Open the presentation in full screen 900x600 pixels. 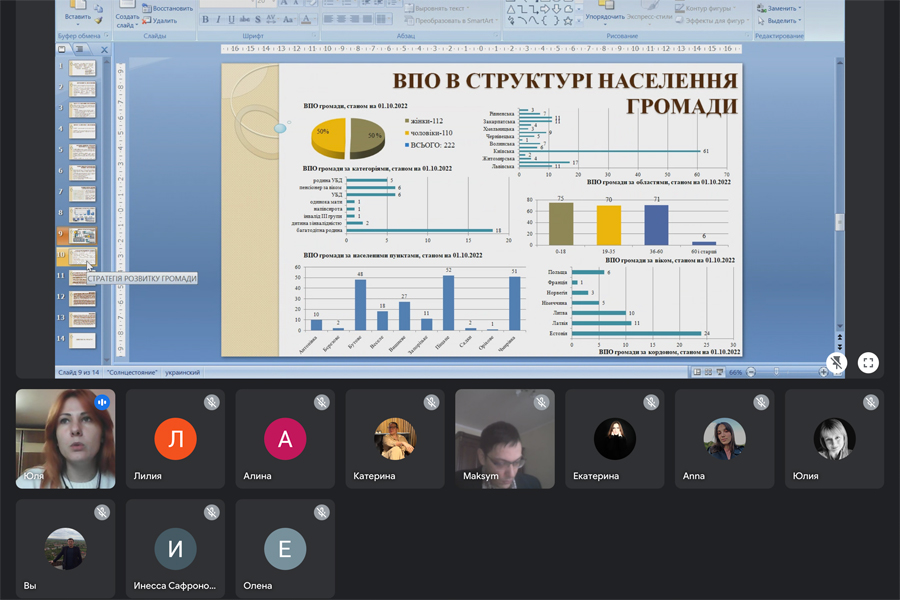(868, 363)
